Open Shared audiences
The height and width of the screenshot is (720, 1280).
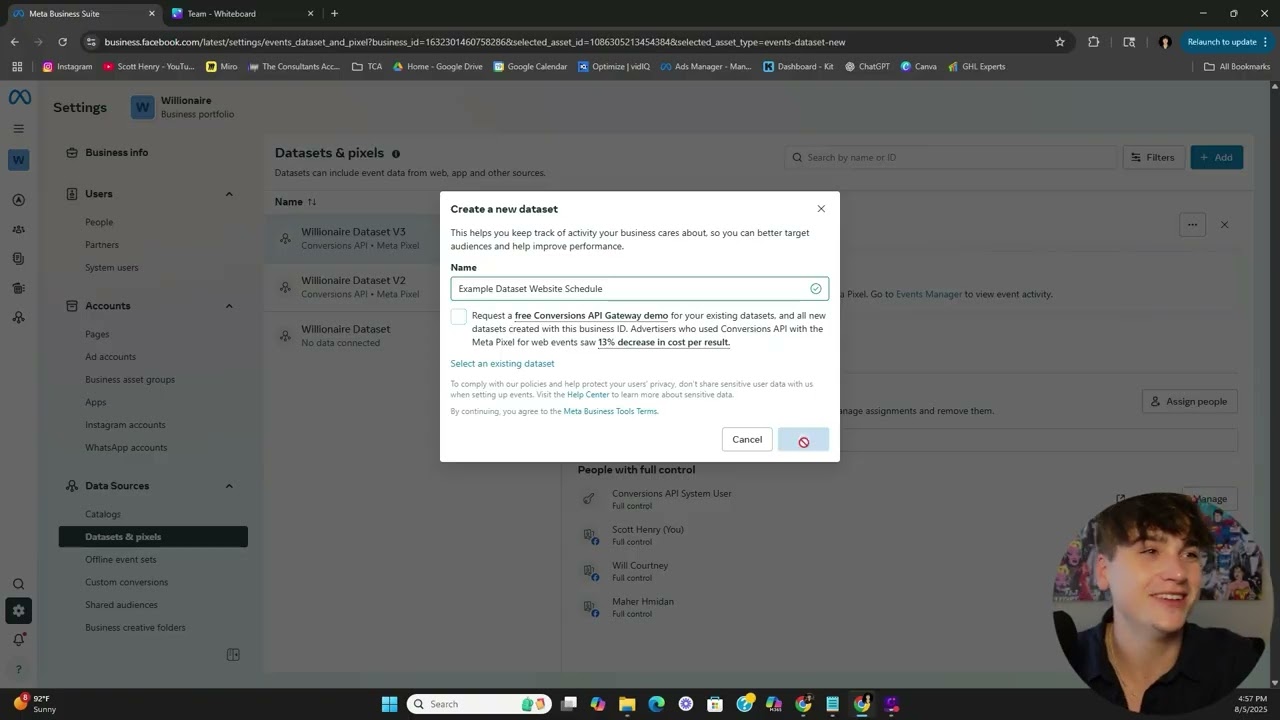[121, 605]
